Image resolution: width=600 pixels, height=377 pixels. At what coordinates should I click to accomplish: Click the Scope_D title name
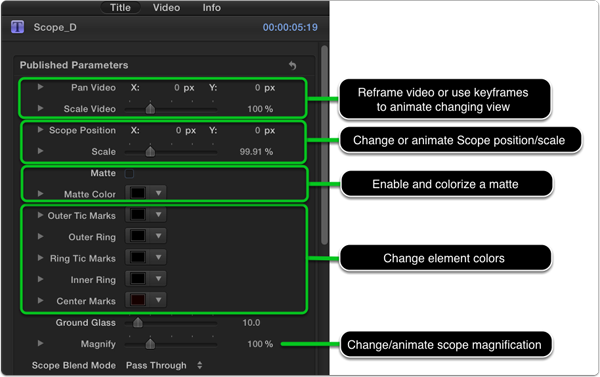click(x=55, y=27)
